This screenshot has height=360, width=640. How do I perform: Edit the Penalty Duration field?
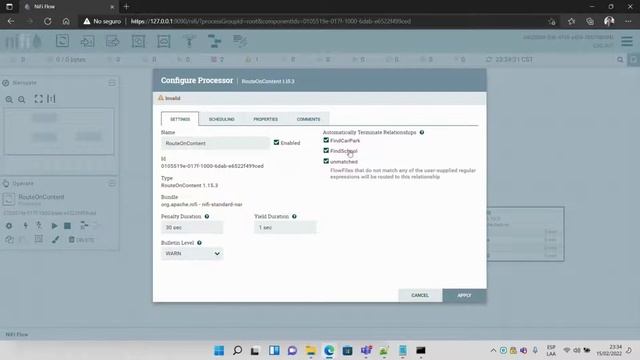(192, 227)
